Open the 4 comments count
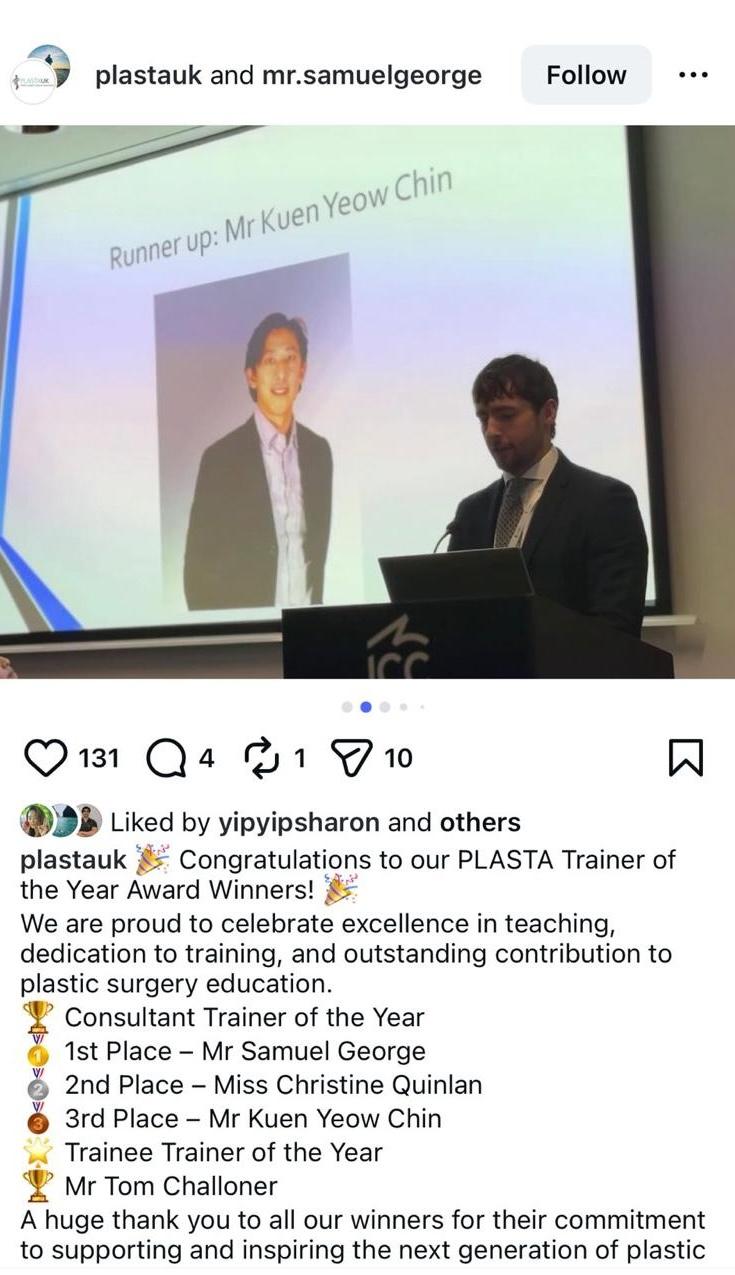The height and width of the screenshot is (1275, 735). click(x=206, y=759)
